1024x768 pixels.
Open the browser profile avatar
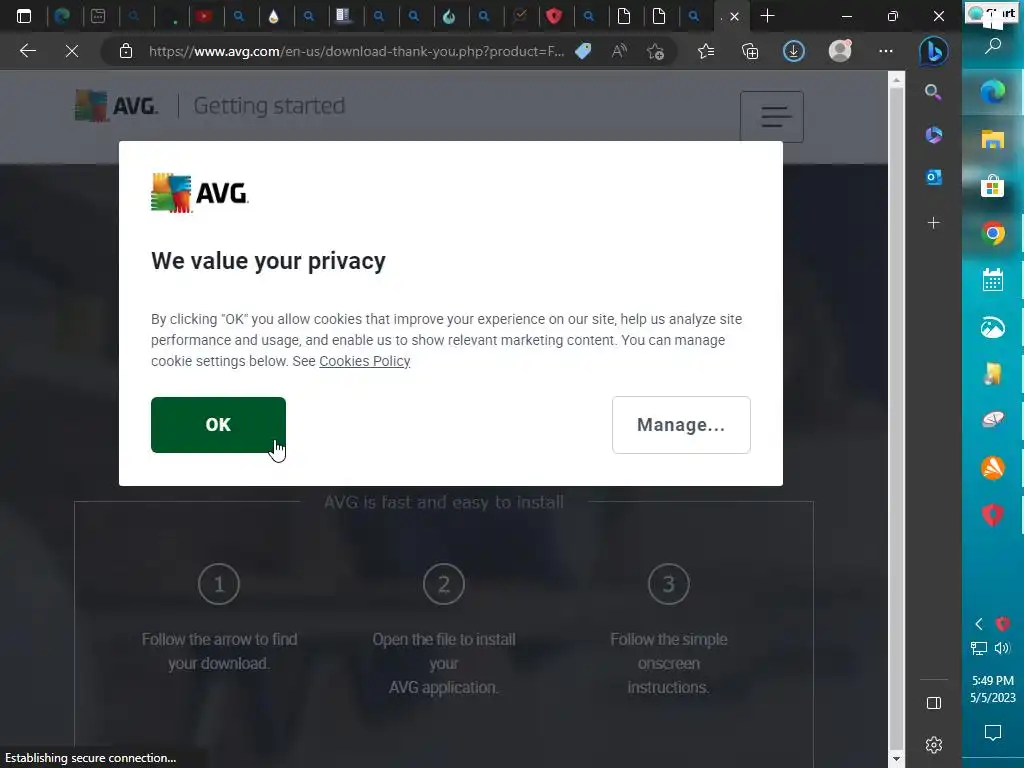[840, 51]
